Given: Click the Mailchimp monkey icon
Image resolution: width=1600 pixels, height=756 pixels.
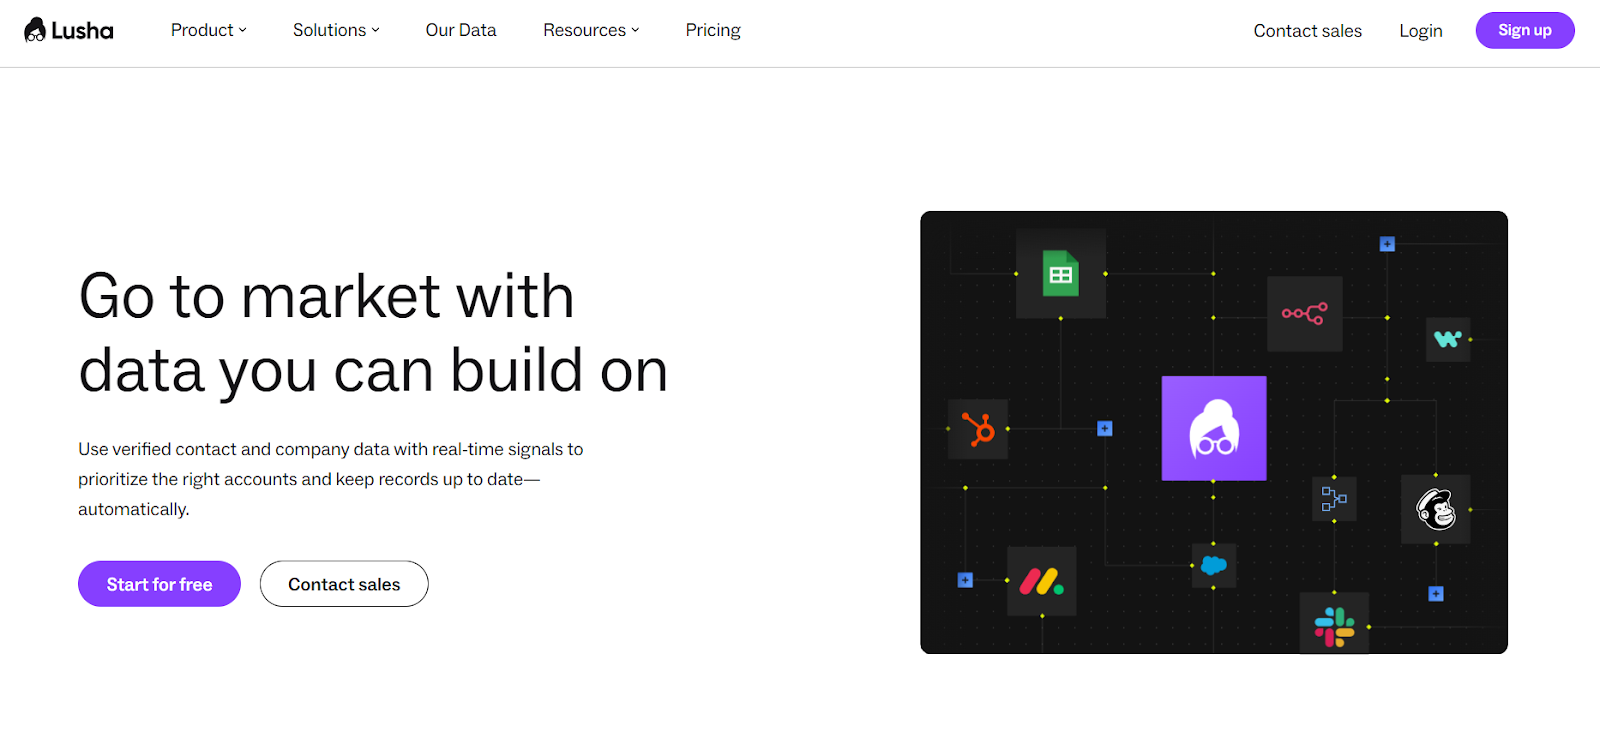Looking at the screenshot, I should (x=1436, y=509).
